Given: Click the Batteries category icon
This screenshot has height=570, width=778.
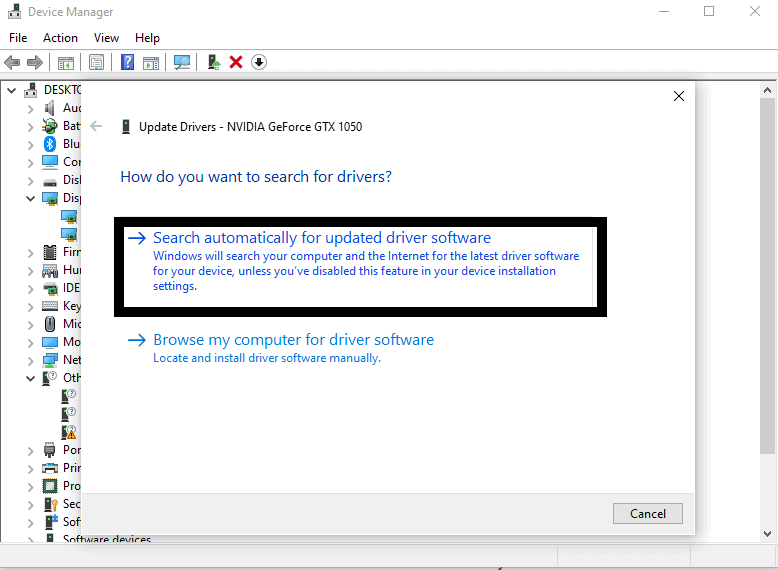Looking at the screenshot, I should pos(50,126).
